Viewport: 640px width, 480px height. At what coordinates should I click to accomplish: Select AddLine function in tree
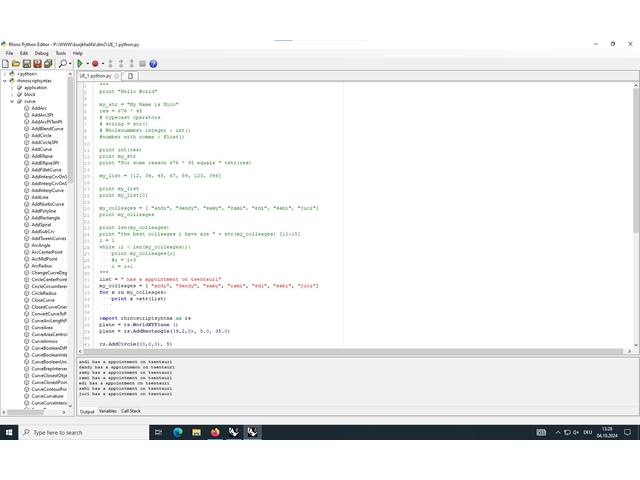pos(40,198)
